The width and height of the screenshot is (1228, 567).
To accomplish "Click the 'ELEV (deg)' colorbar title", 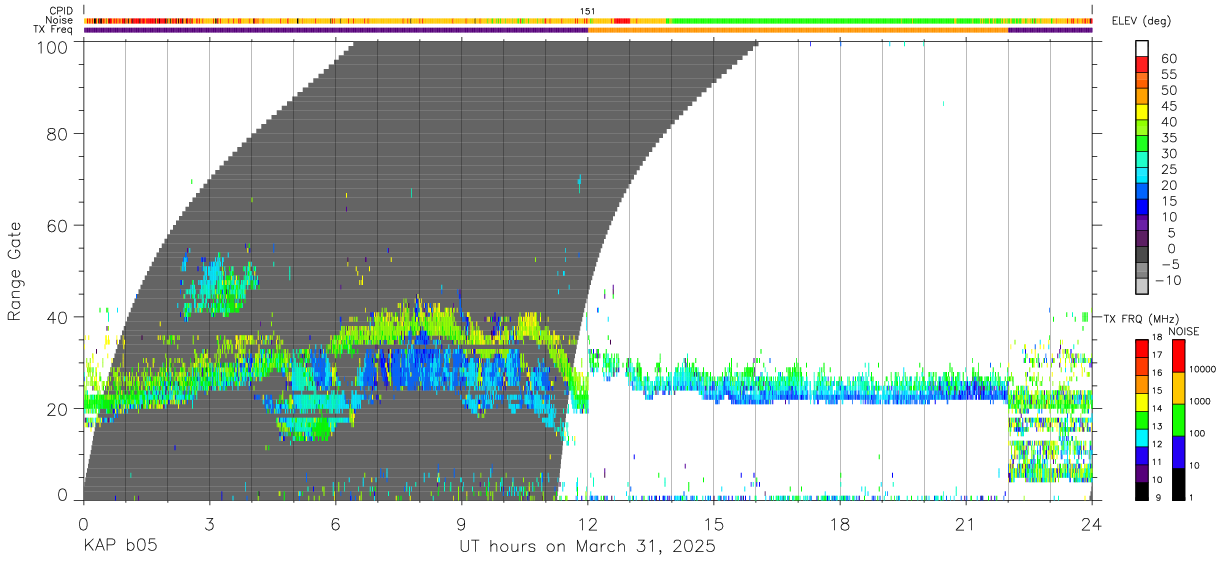I will point(1141,22).
